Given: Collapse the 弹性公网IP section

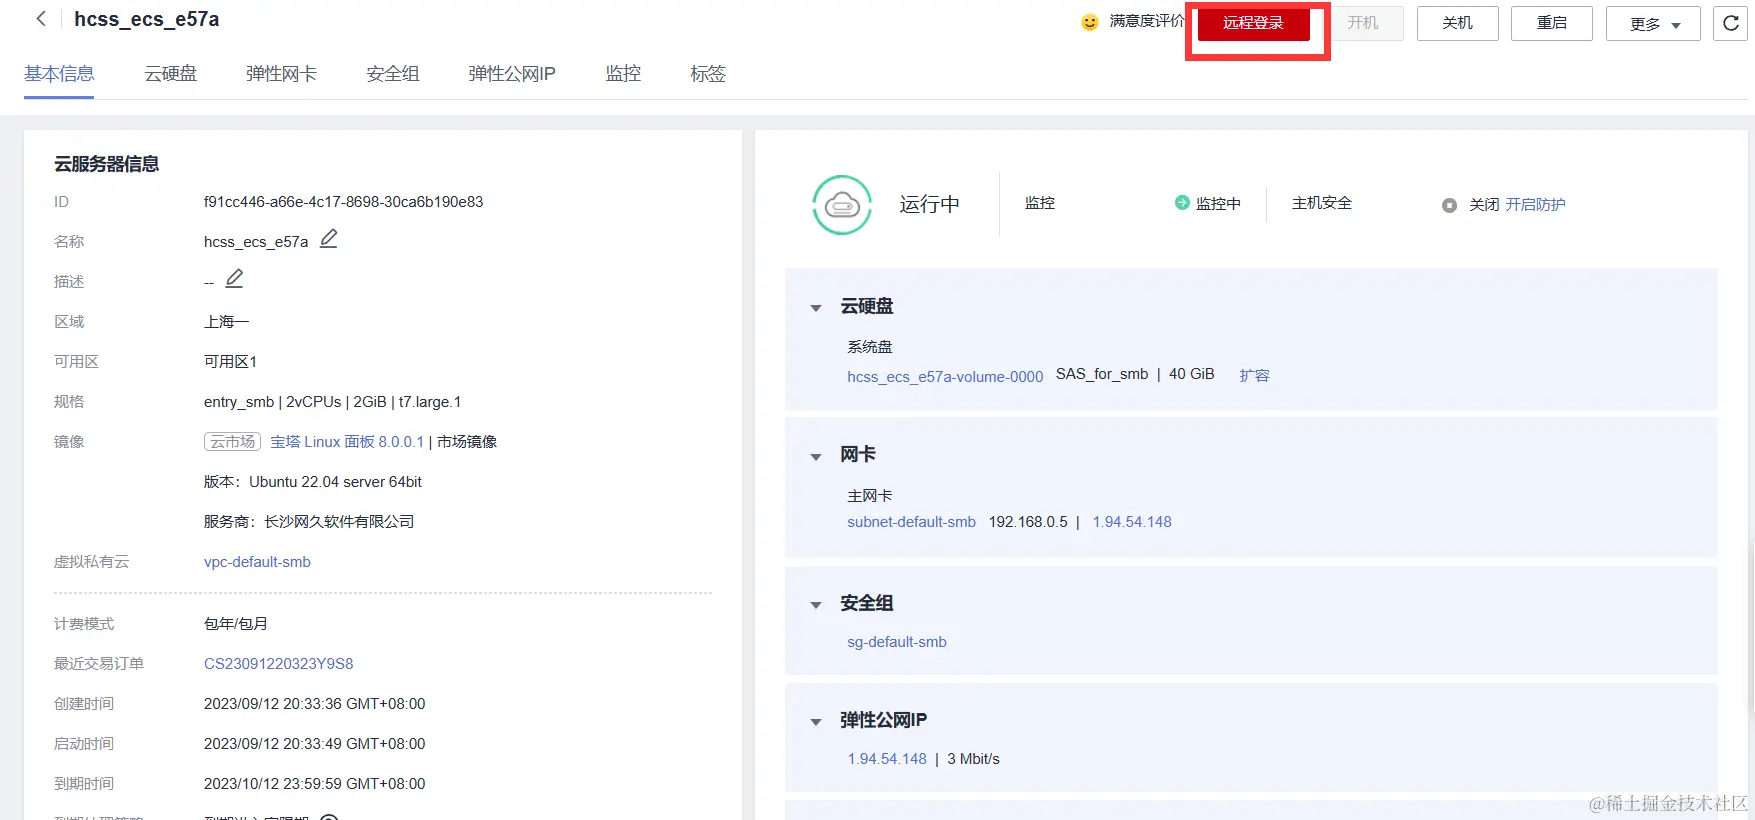Looking at the screenshot, I should [x=816, y=722].
